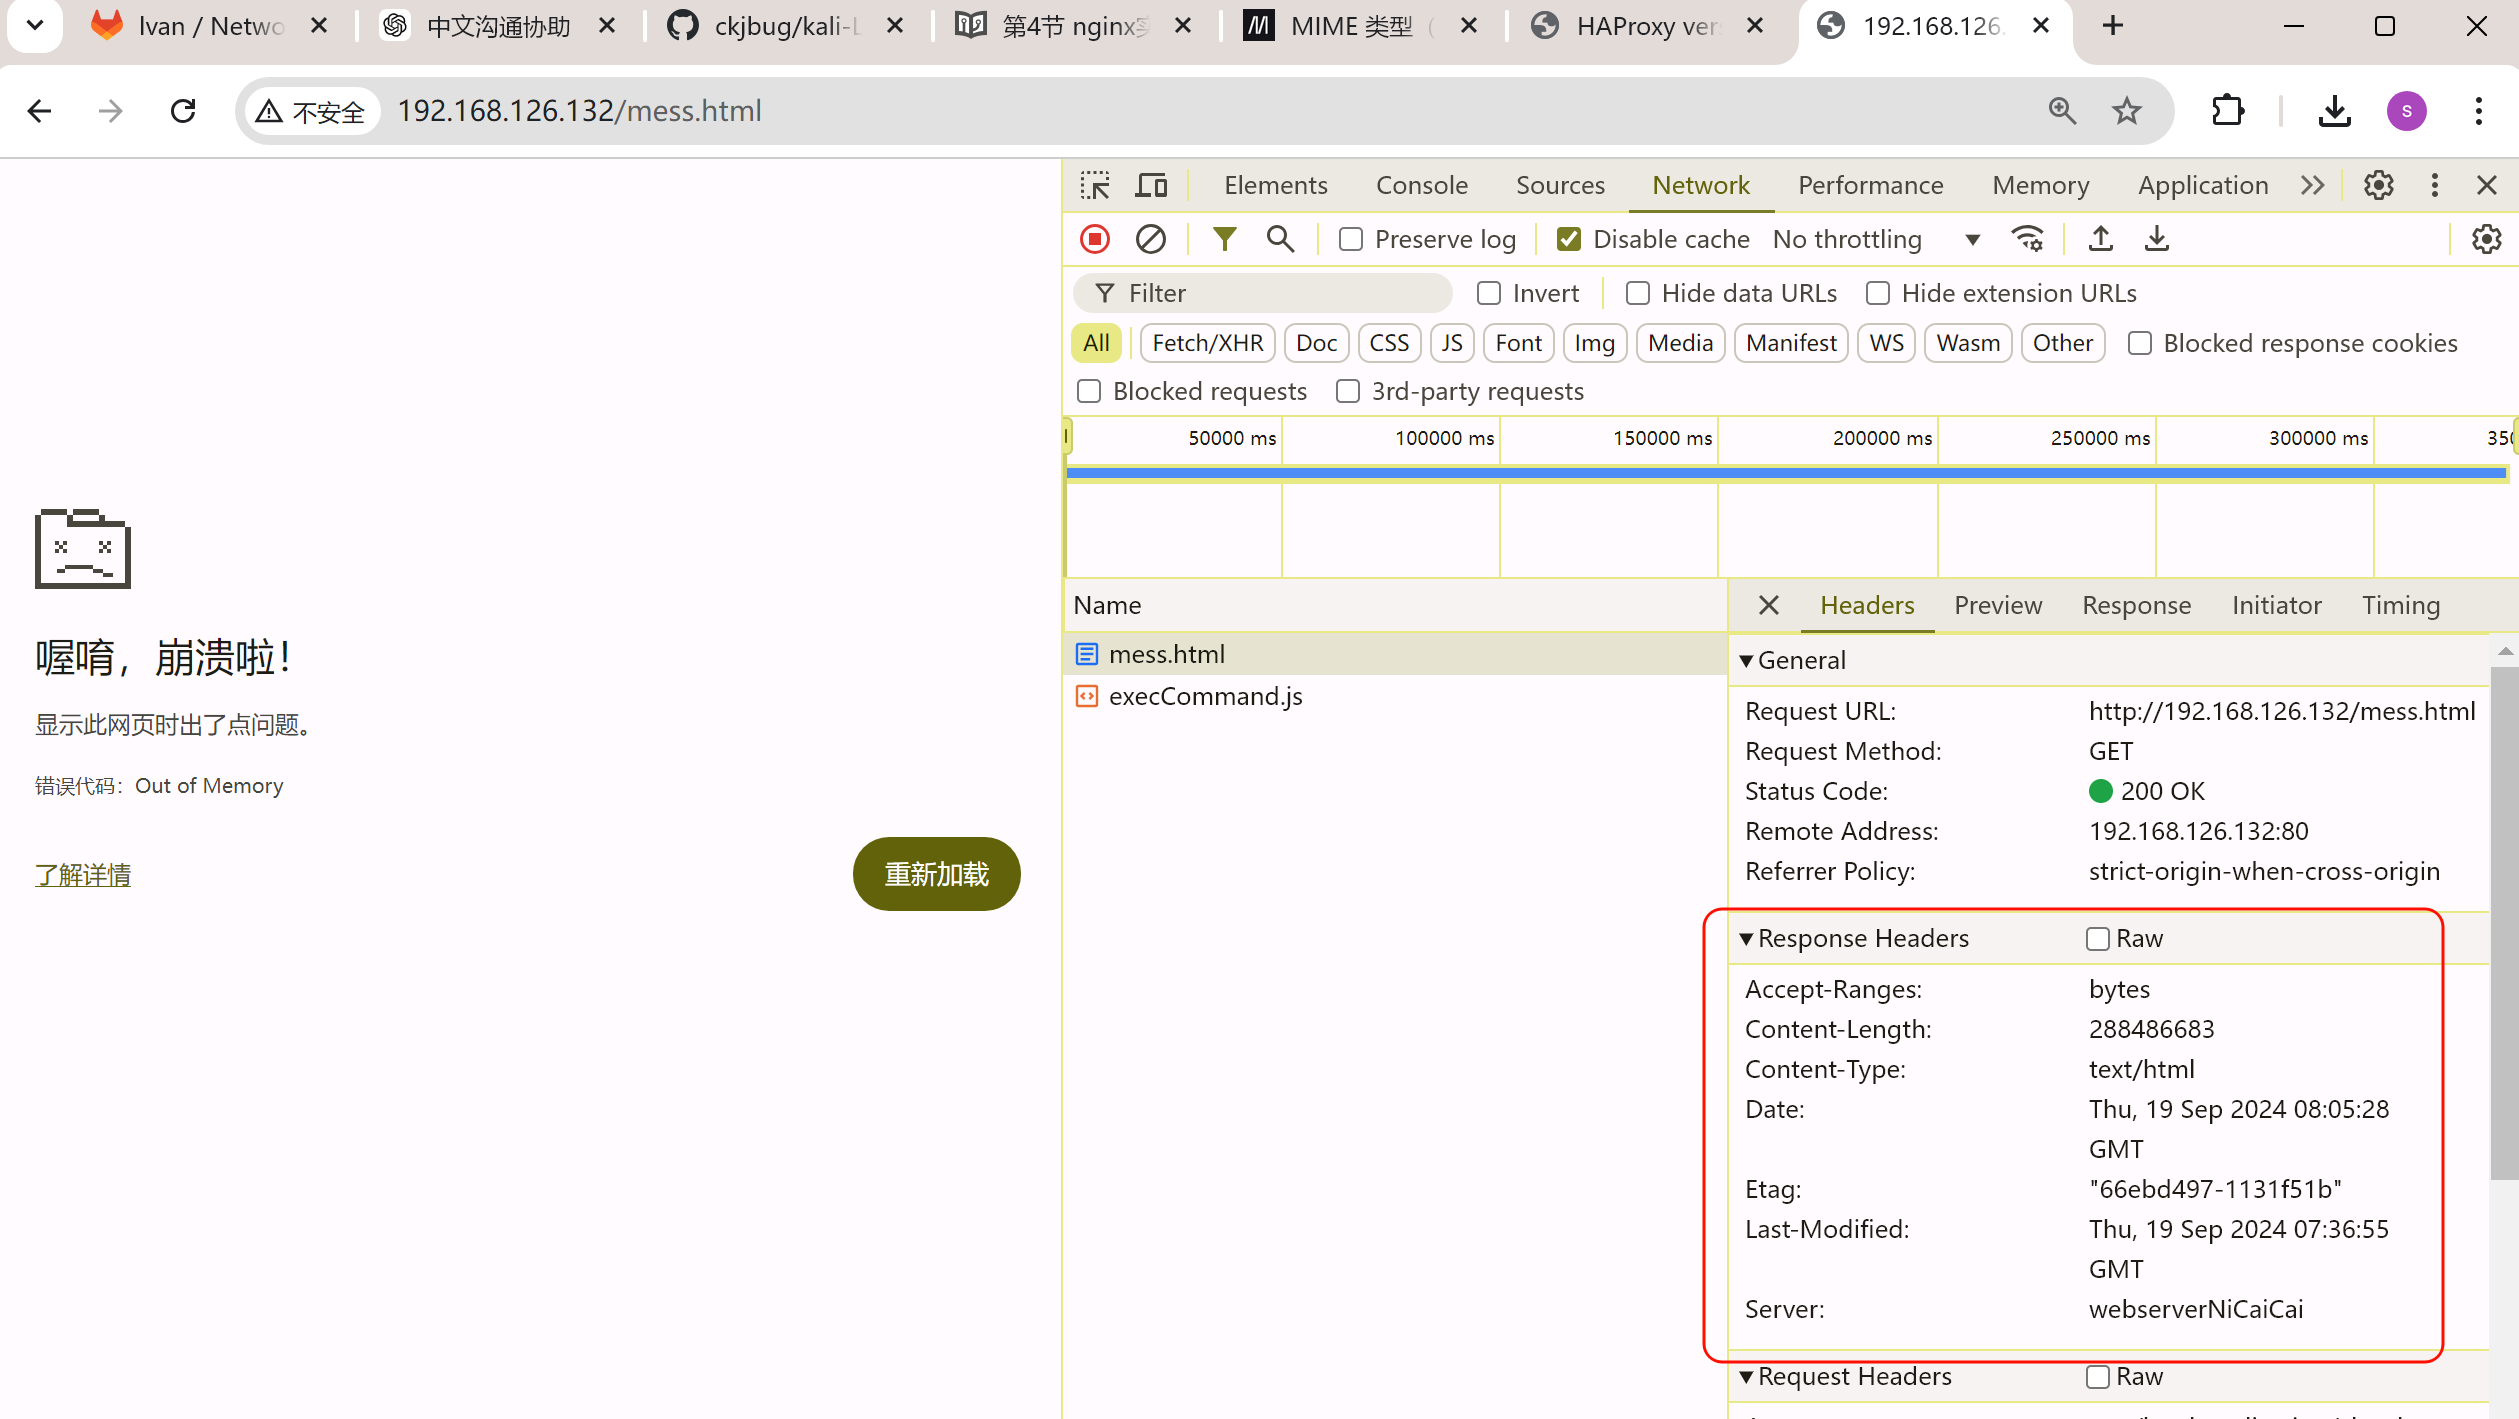Viewport: 2519px width, 1419px height.
Task: Click the headers panel vertical scrollbar
Action: tap(2503, 920)
